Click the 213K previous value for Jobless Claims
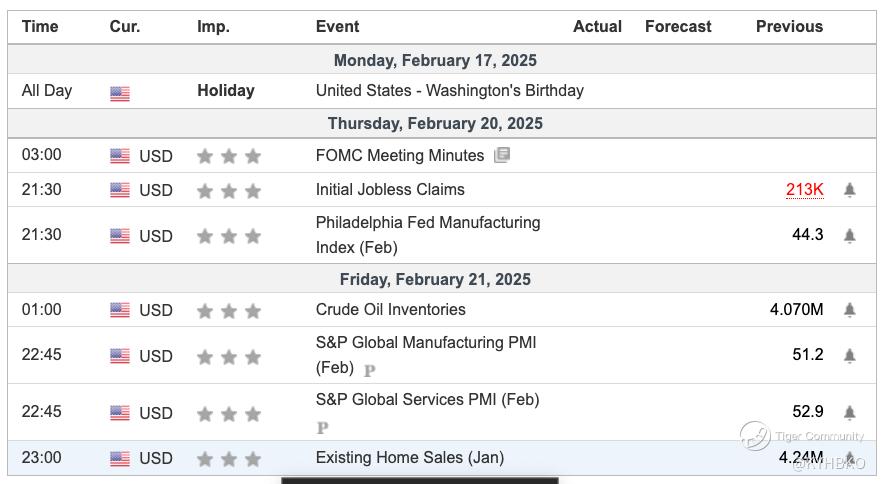882x484 pixels. pyautogui.click(x=804, y=190)
